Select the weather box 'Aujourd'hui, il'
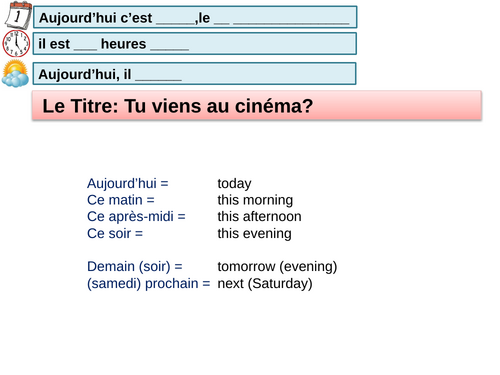 coord(195,74)
